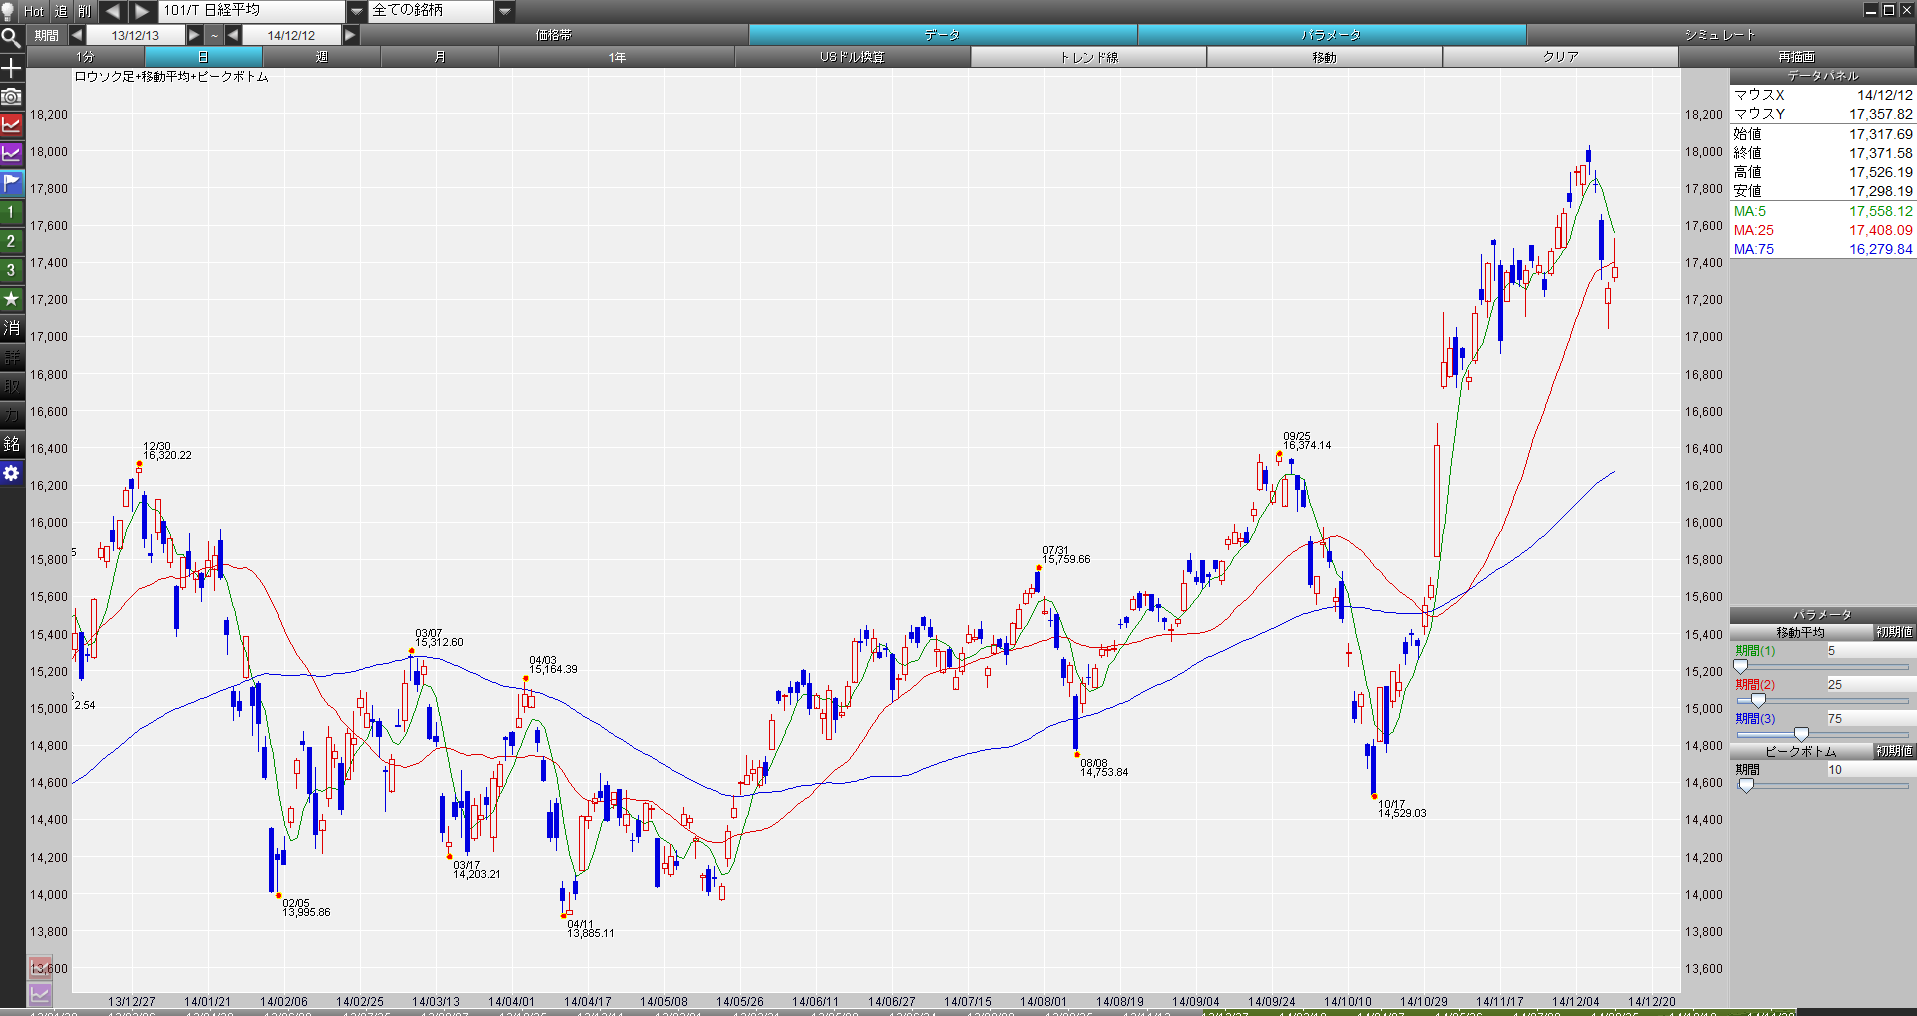Select the トレンド線 trend line tool
The image size is (1917, 1016).
[x=1089, y=57]
